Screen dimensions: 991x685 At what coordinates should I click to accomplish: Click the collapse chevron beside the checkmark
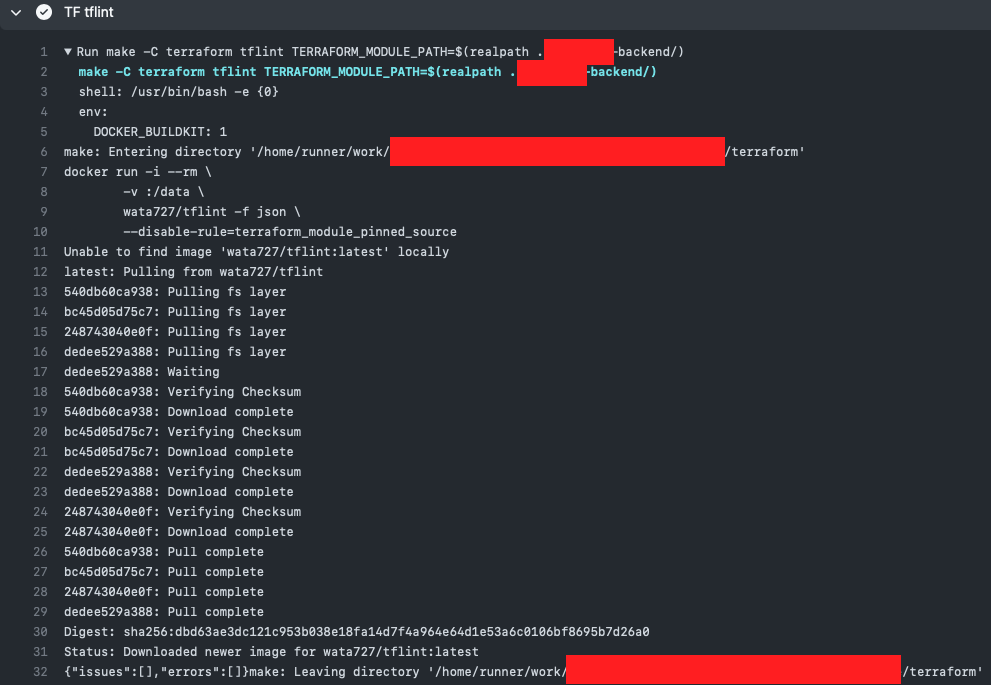15,13
